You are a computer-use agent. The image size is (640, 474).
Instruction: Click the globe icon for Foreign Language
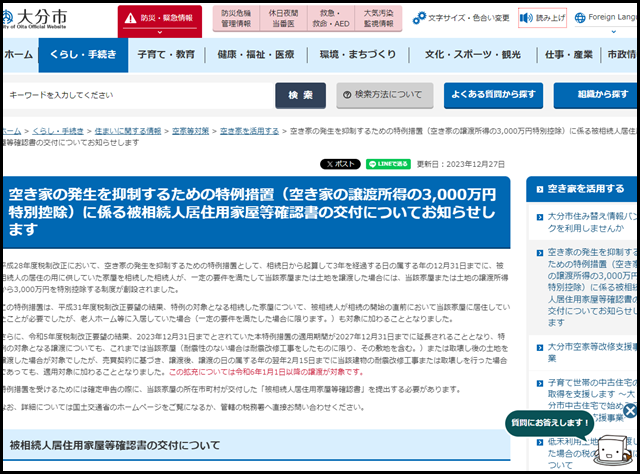580,18
